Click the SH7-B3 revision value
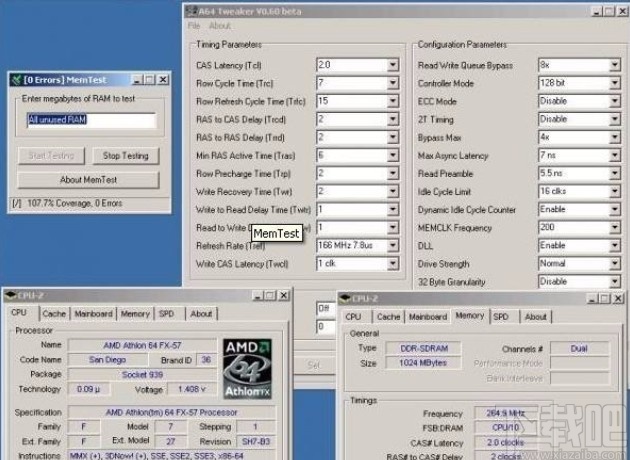630x460 pixels. tap(256, 442)
